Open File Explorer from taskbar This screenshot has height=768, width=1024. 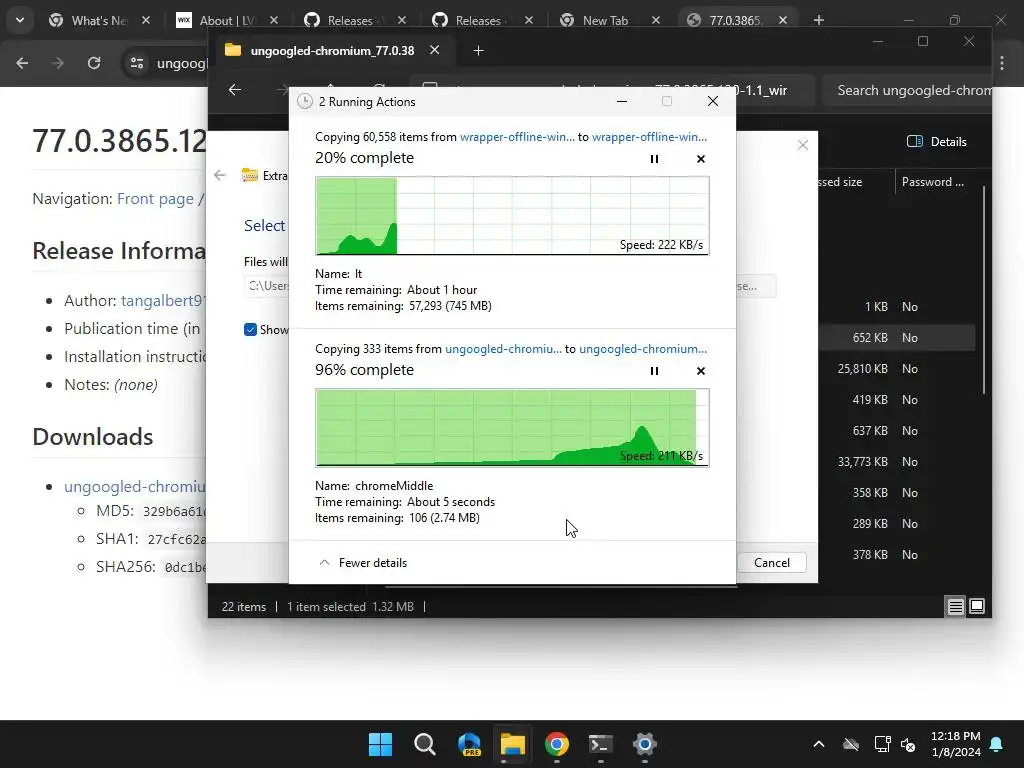(513, 744)
